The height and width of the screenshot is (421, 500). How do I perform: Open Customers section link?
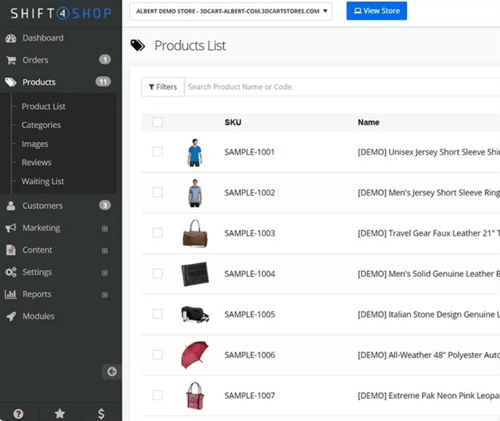coord(42,206)
